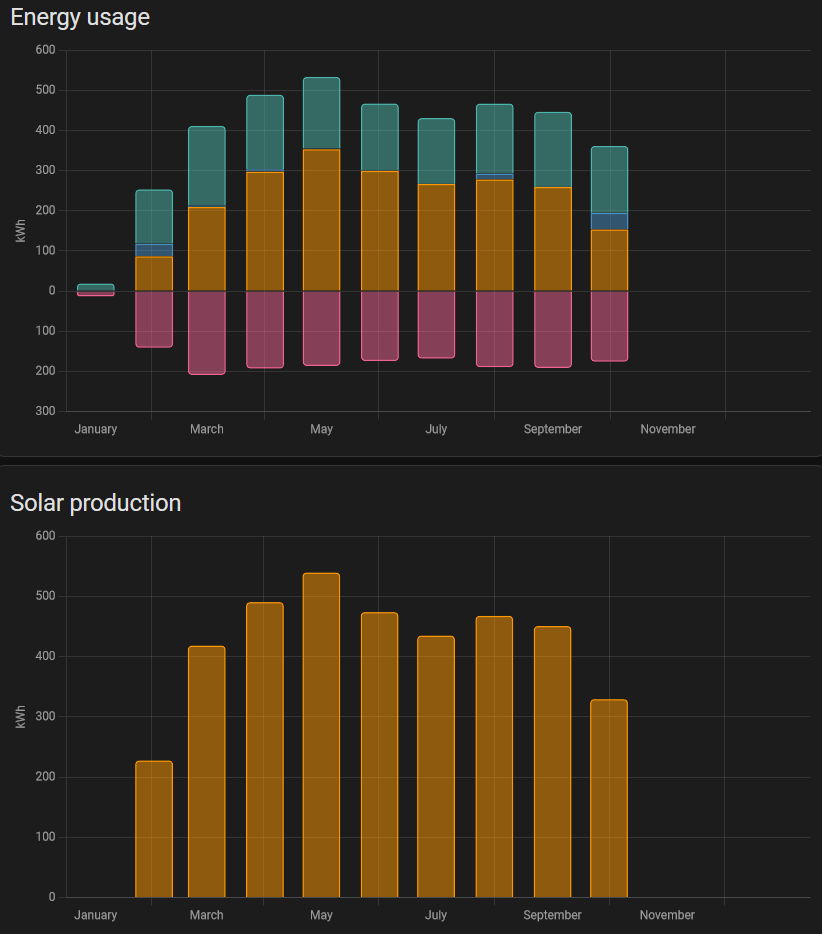Click May's orange segment in Energy usage

321,220
